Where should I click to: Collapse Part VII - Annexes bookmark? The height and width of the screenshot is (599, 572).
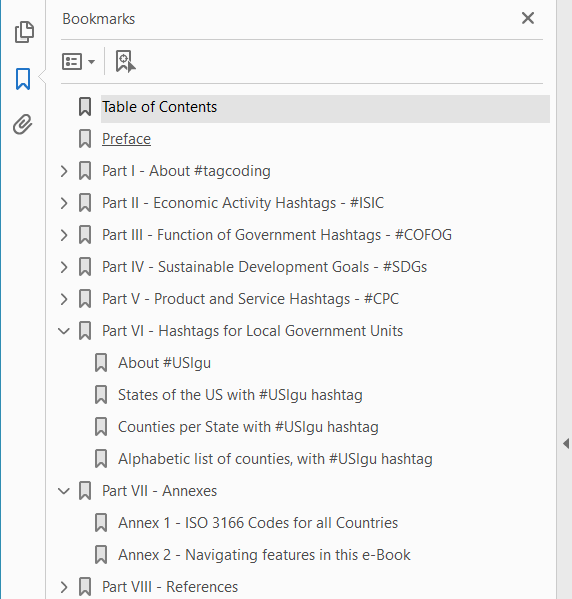[64, 491]
